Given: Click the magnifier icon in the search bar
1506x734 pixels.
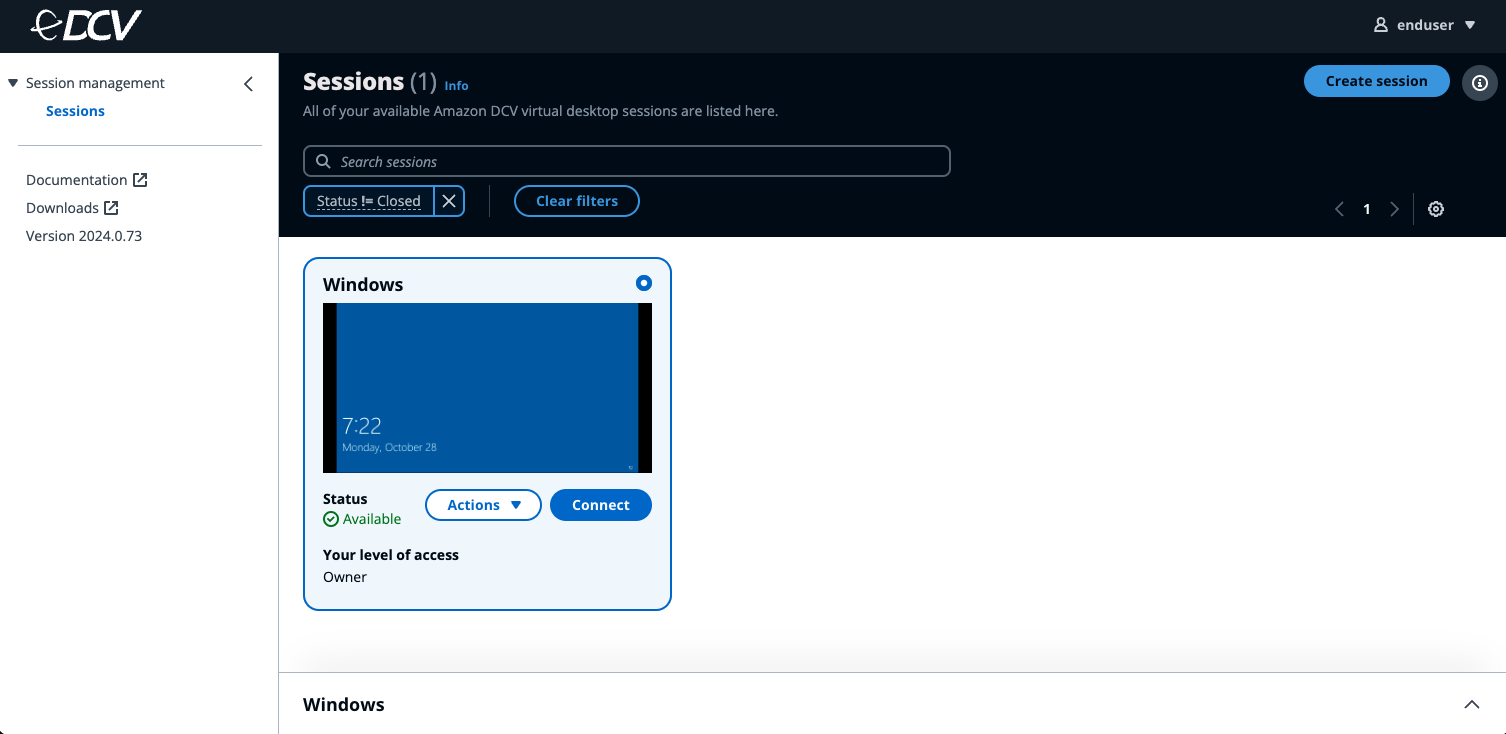Looking at the screenshot, I should (322, 161).
